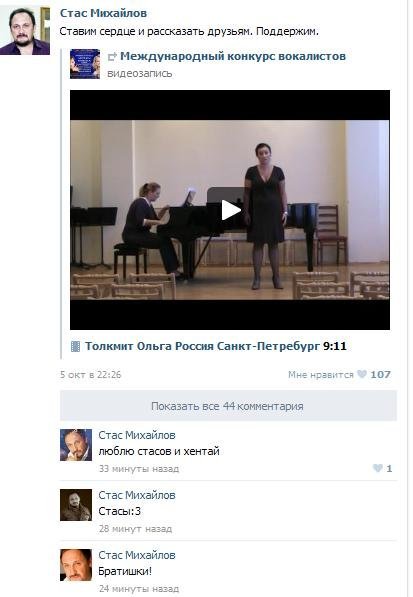This screenshot has height=597, width=413.
Task: Open avatar of 'Братишки!' commenter
Action: coord(76,565)
